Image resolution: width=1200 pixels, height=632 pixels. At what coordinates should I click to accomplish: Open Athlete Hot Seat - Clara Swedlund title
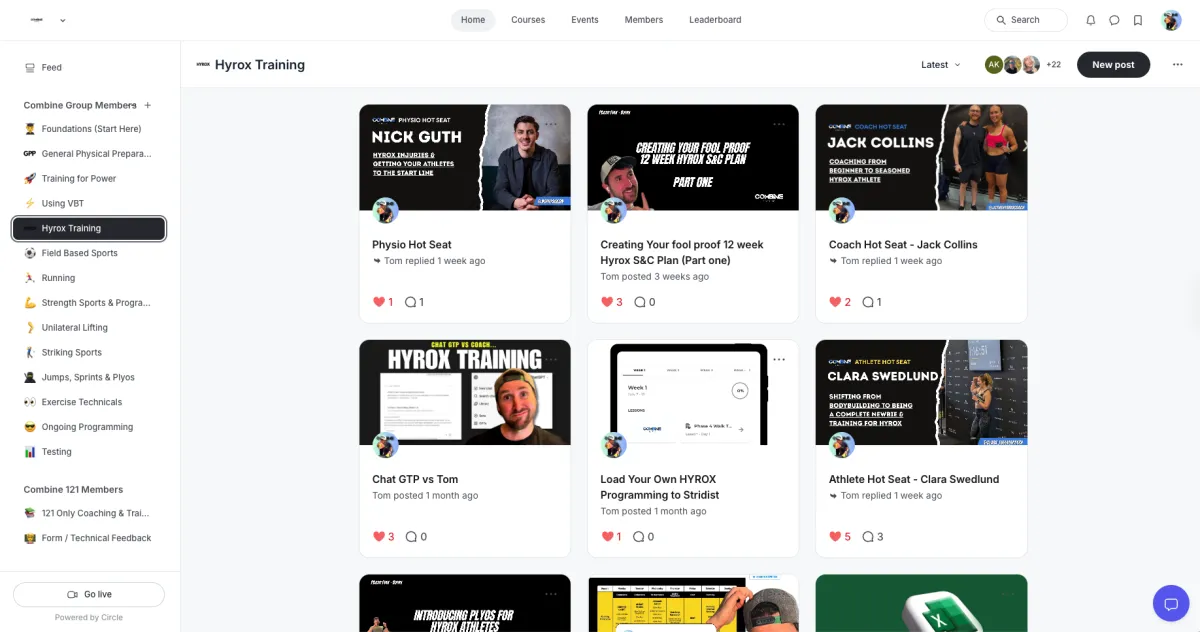[x=914, y=480]
